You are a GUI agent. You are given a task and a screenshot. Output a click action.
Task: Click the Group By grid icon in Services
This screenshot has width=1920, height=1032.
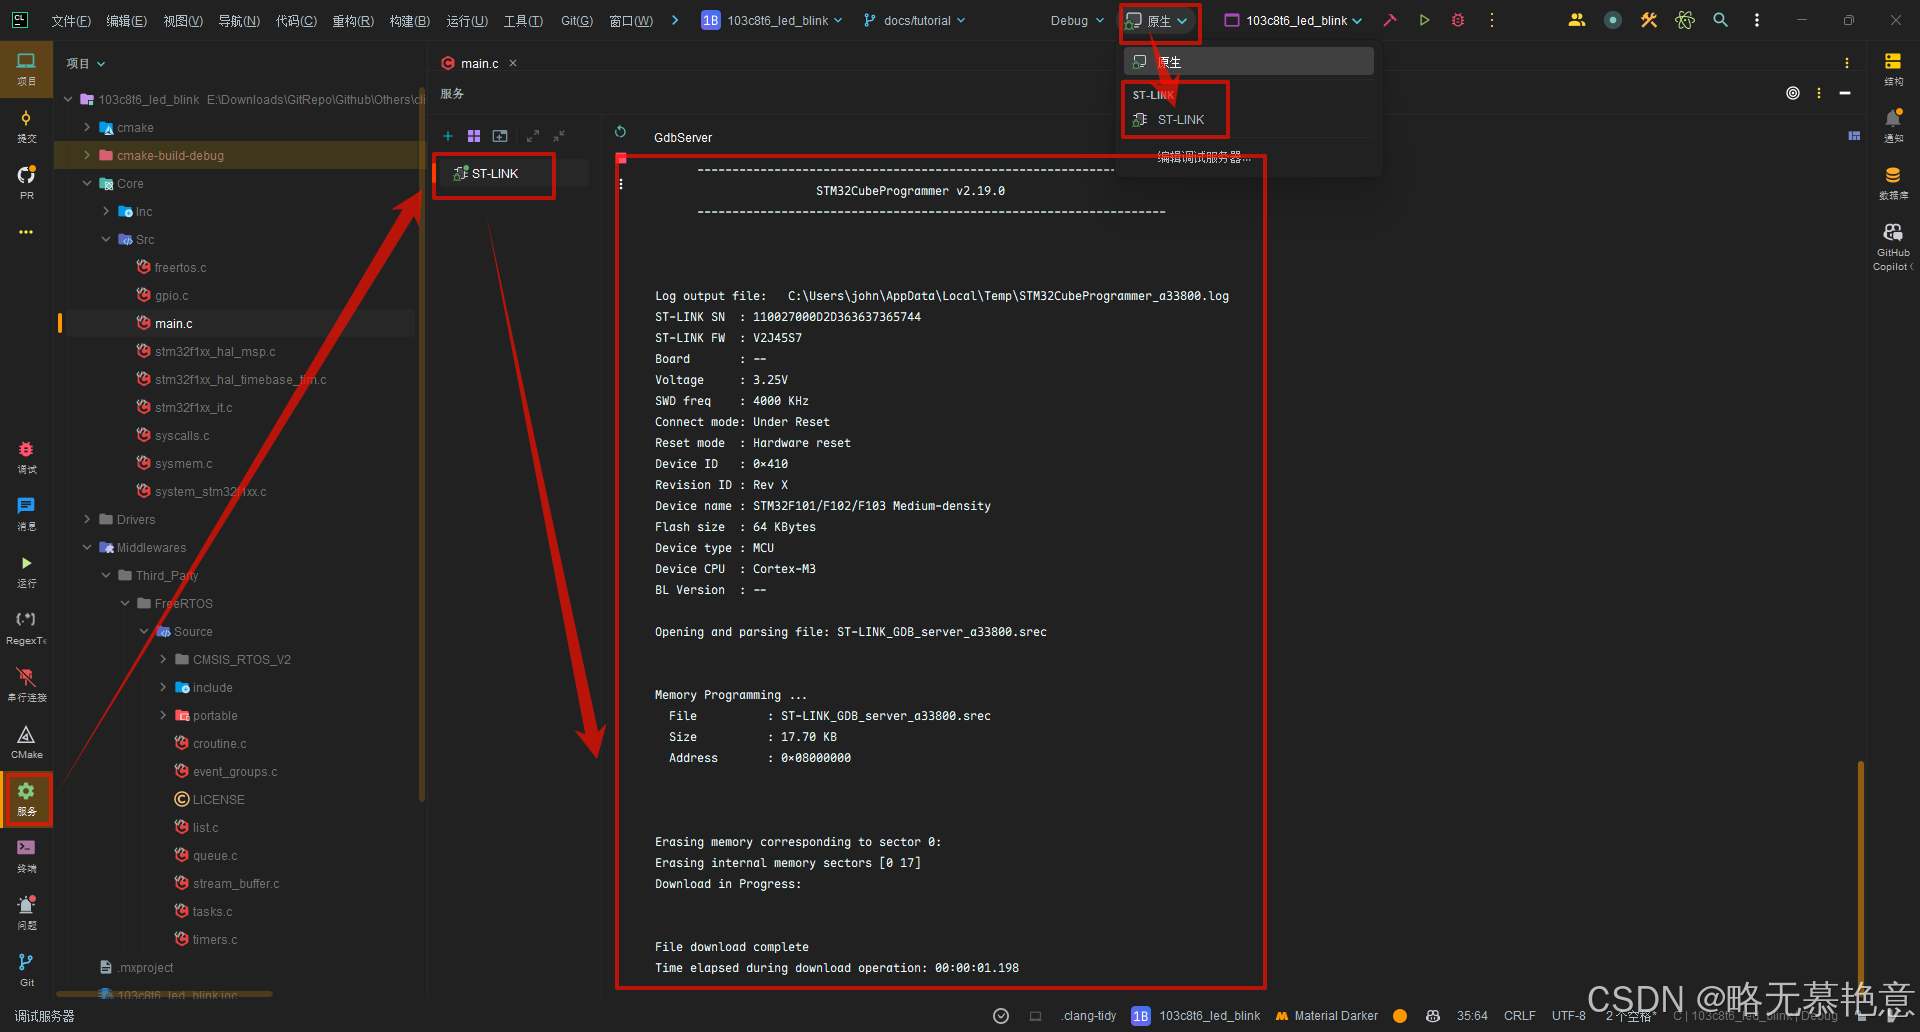pyautogui.click(x=474, y=136)
